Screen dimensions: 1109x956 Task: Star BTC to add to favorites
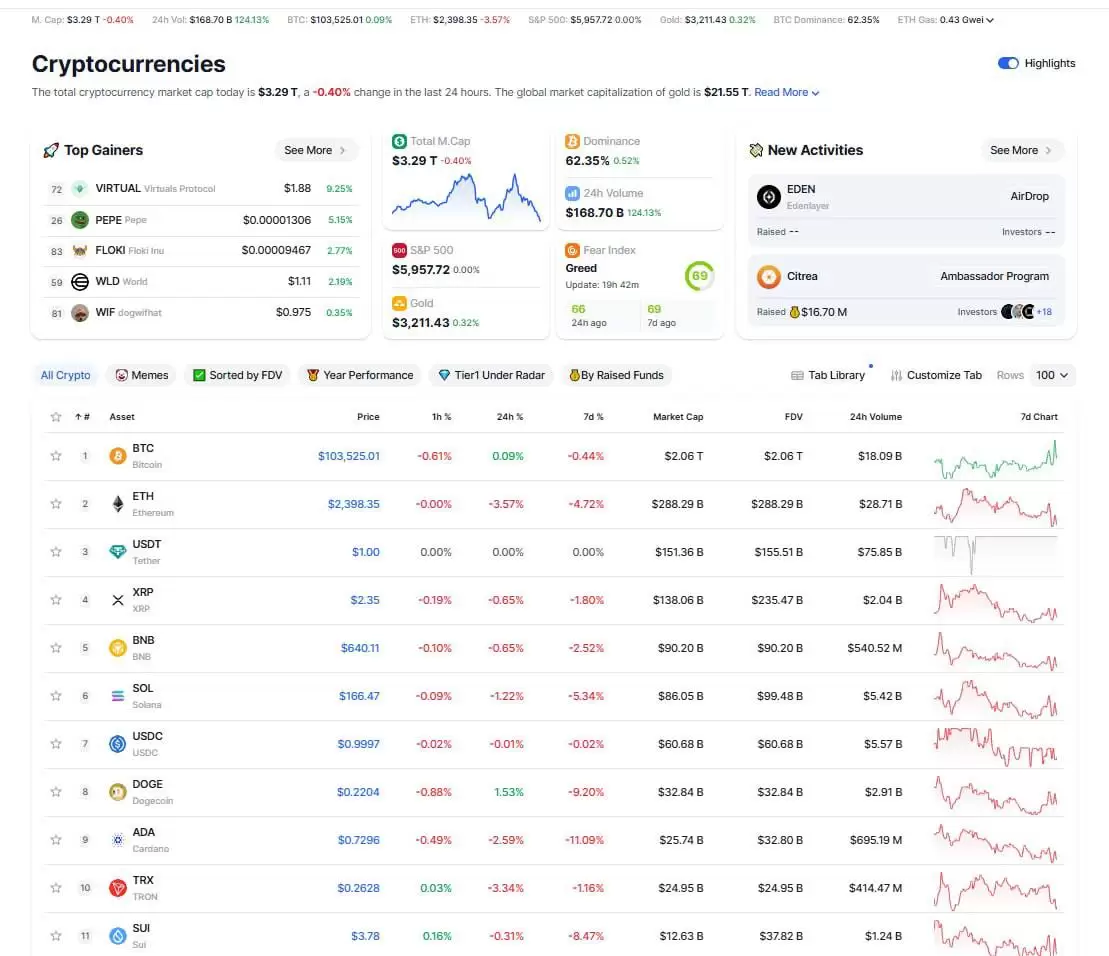[x=56, y=456]
